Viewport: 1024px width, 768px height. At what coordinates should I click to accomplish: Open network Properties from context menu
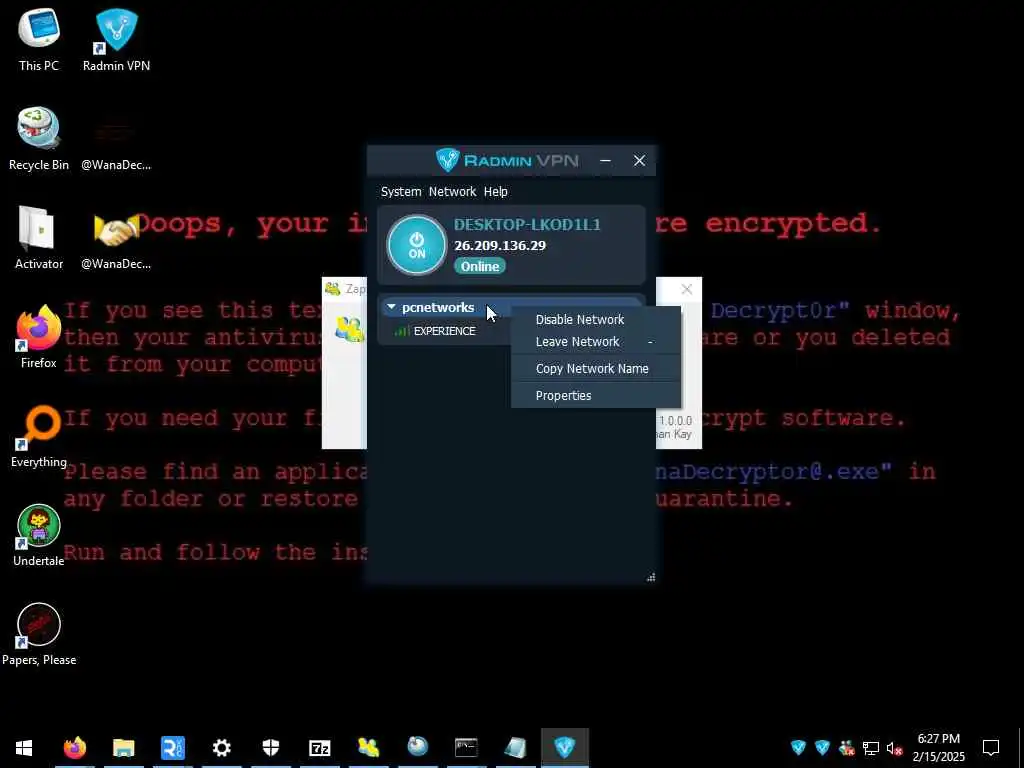[x=596, y=396]
